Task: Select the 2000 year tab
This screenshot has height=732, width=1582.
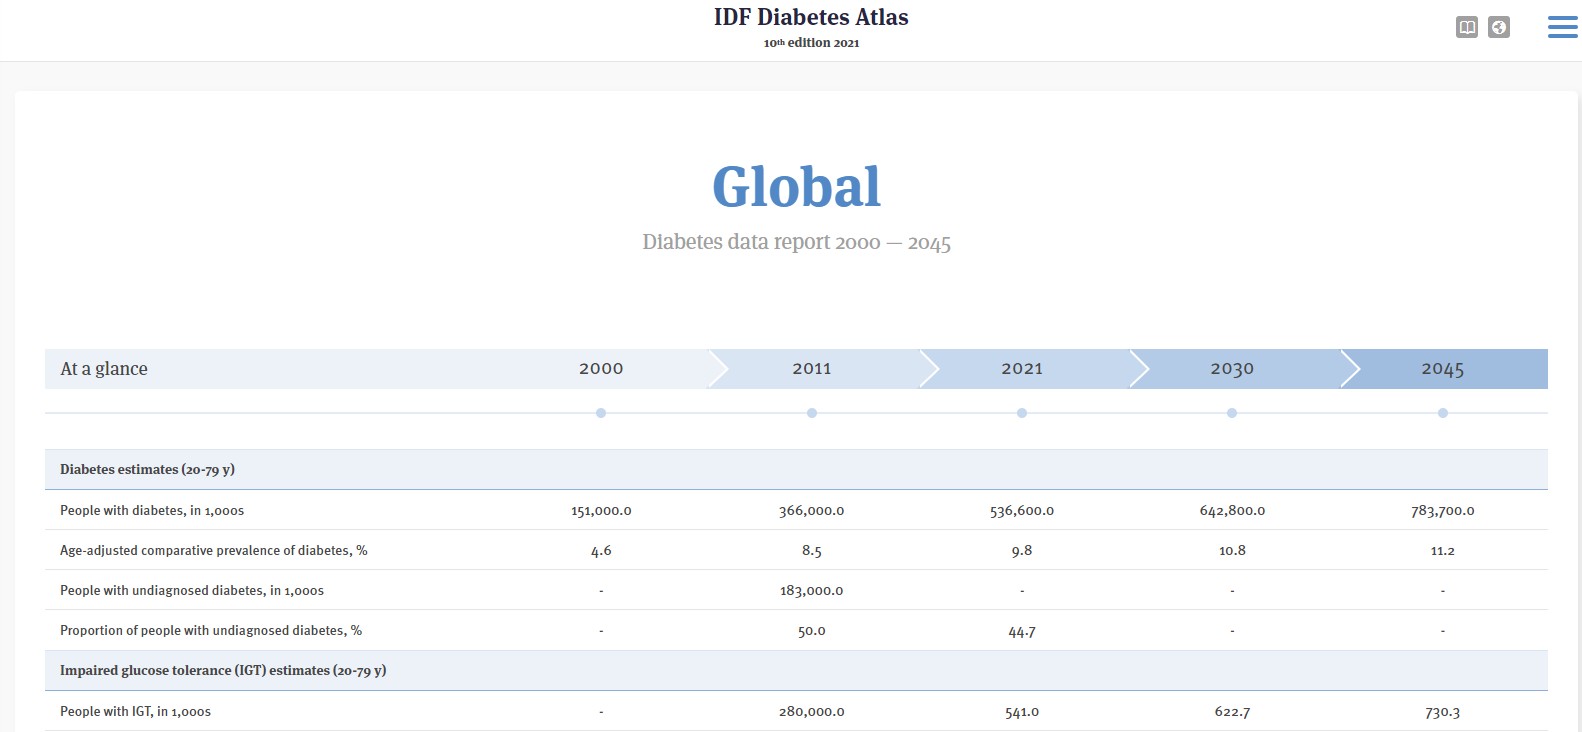Action: click(x=601, y=369)
